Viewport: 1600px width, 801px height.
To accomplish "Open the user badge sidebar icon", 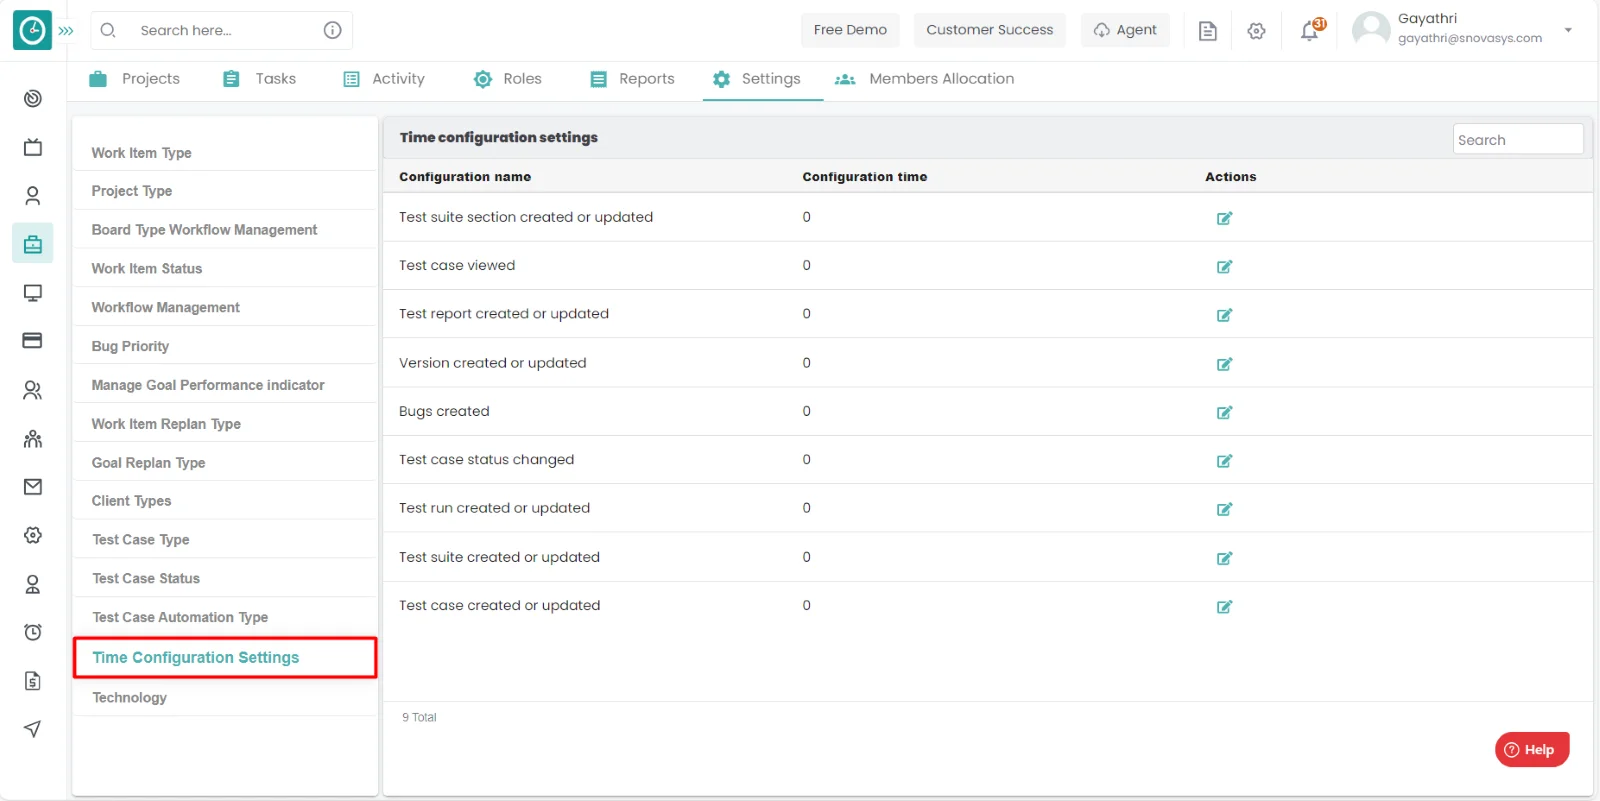I will click(33, 584).
